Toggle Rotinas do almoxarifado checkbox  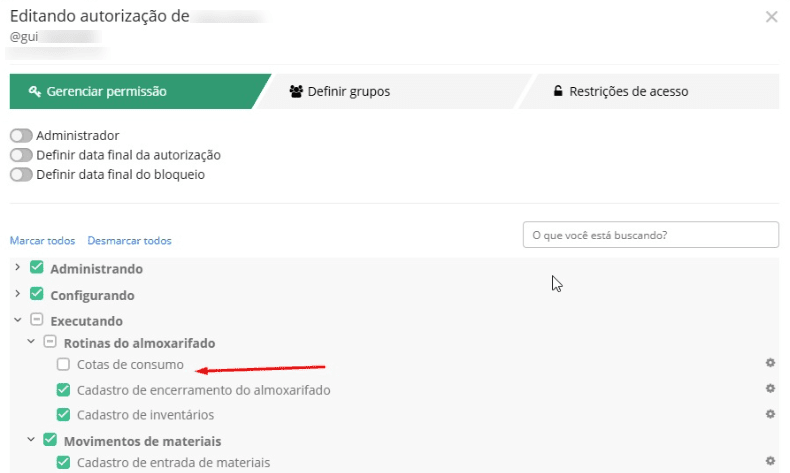pos(50,342)
